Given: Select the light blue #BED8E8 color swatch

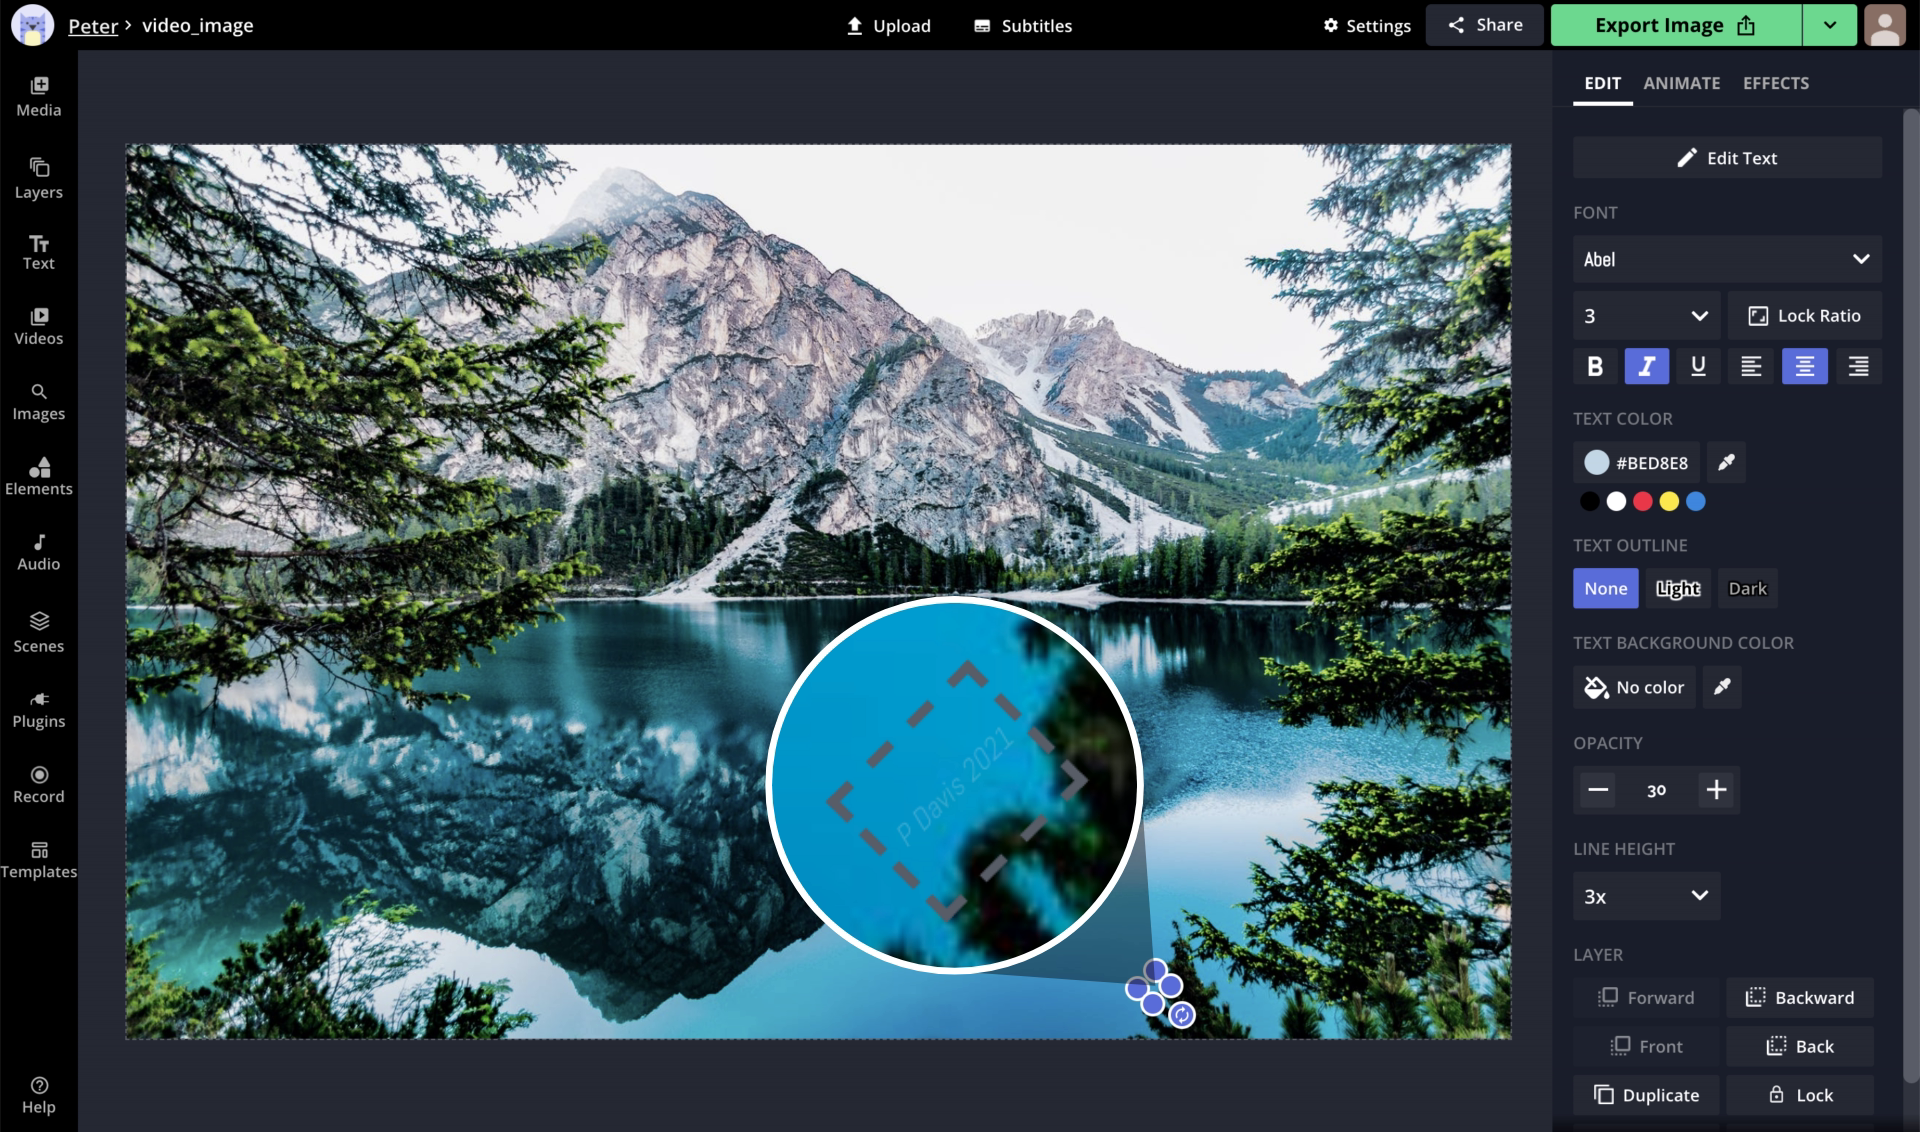Looking at the screenshot, I should coord(1595,464).
